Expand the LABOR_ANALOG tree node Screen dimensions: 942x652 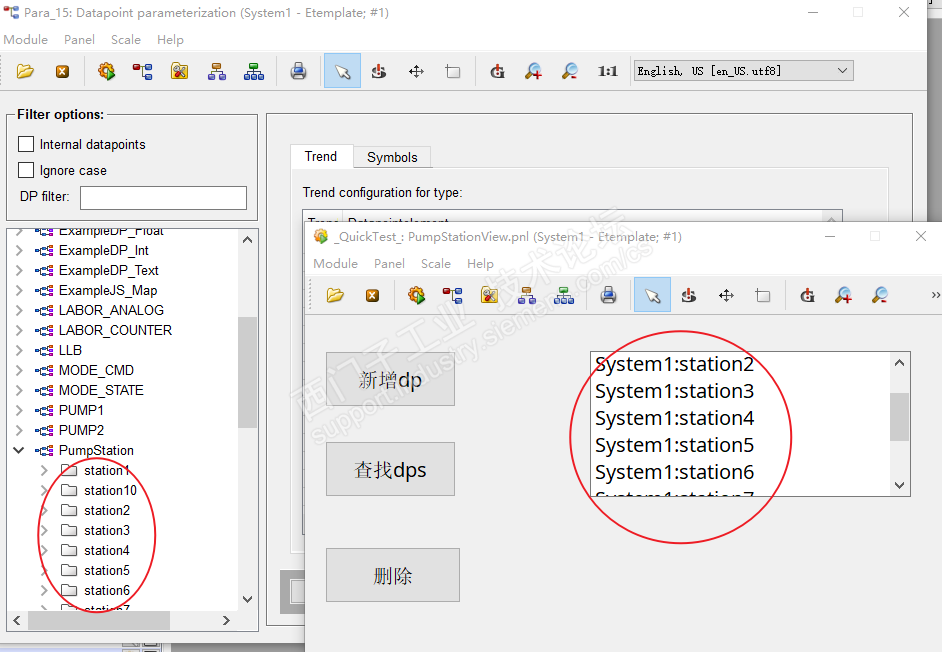click(19, 311)
